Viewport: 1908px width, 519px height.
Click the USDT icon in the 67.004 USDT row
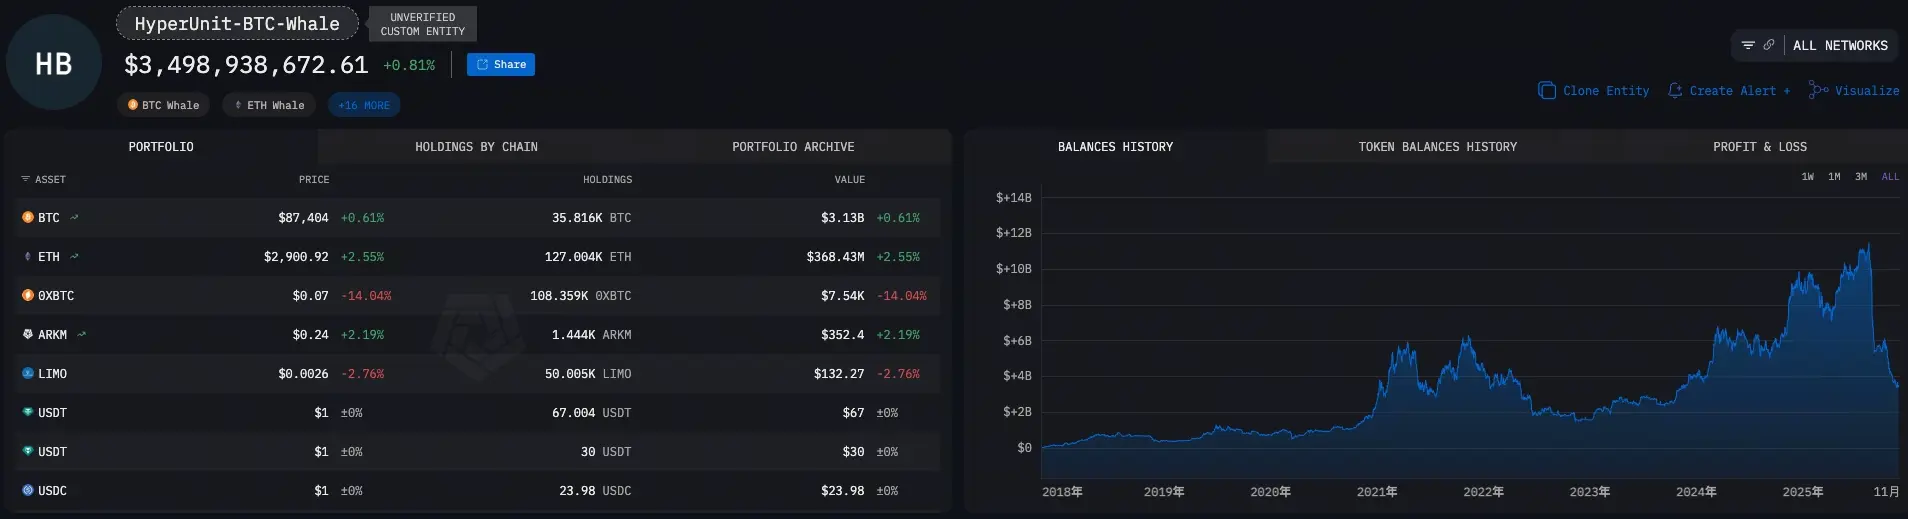28,412
